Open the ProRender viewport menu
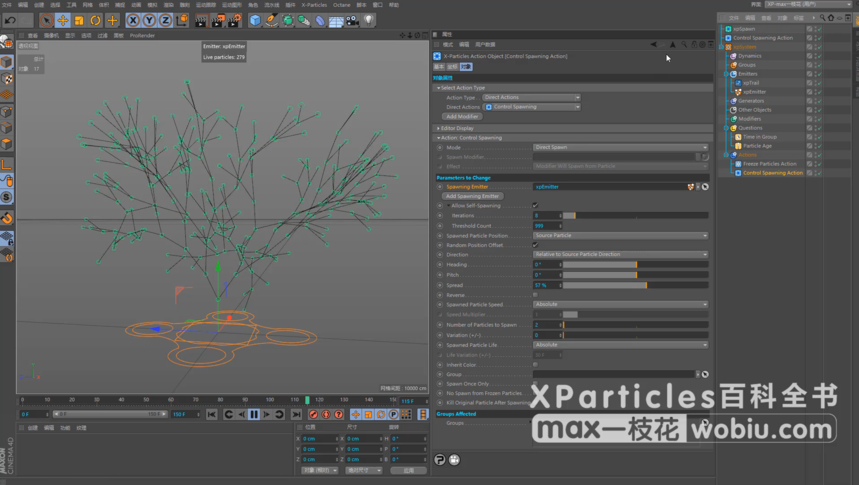Screen dimensions: 859x485 click(x=142, y=36)
